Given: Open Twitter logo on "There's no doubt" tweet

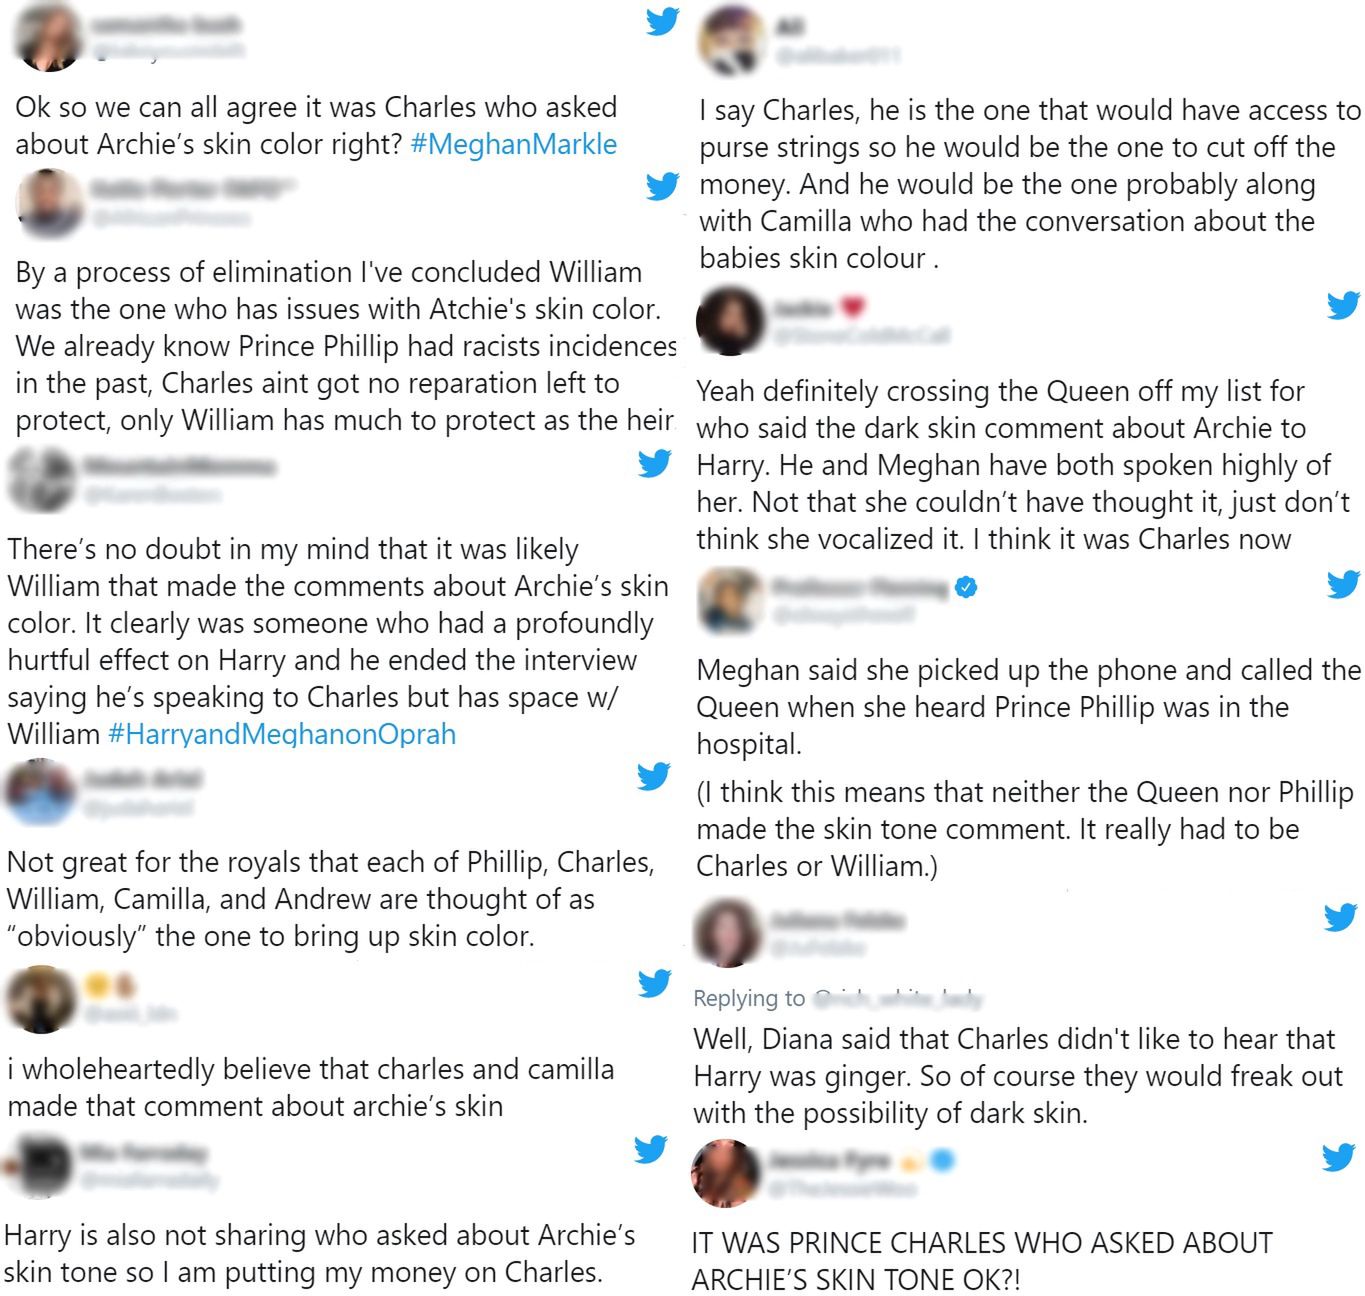Looking at the screenshot, I should click(x=655, y=463).
